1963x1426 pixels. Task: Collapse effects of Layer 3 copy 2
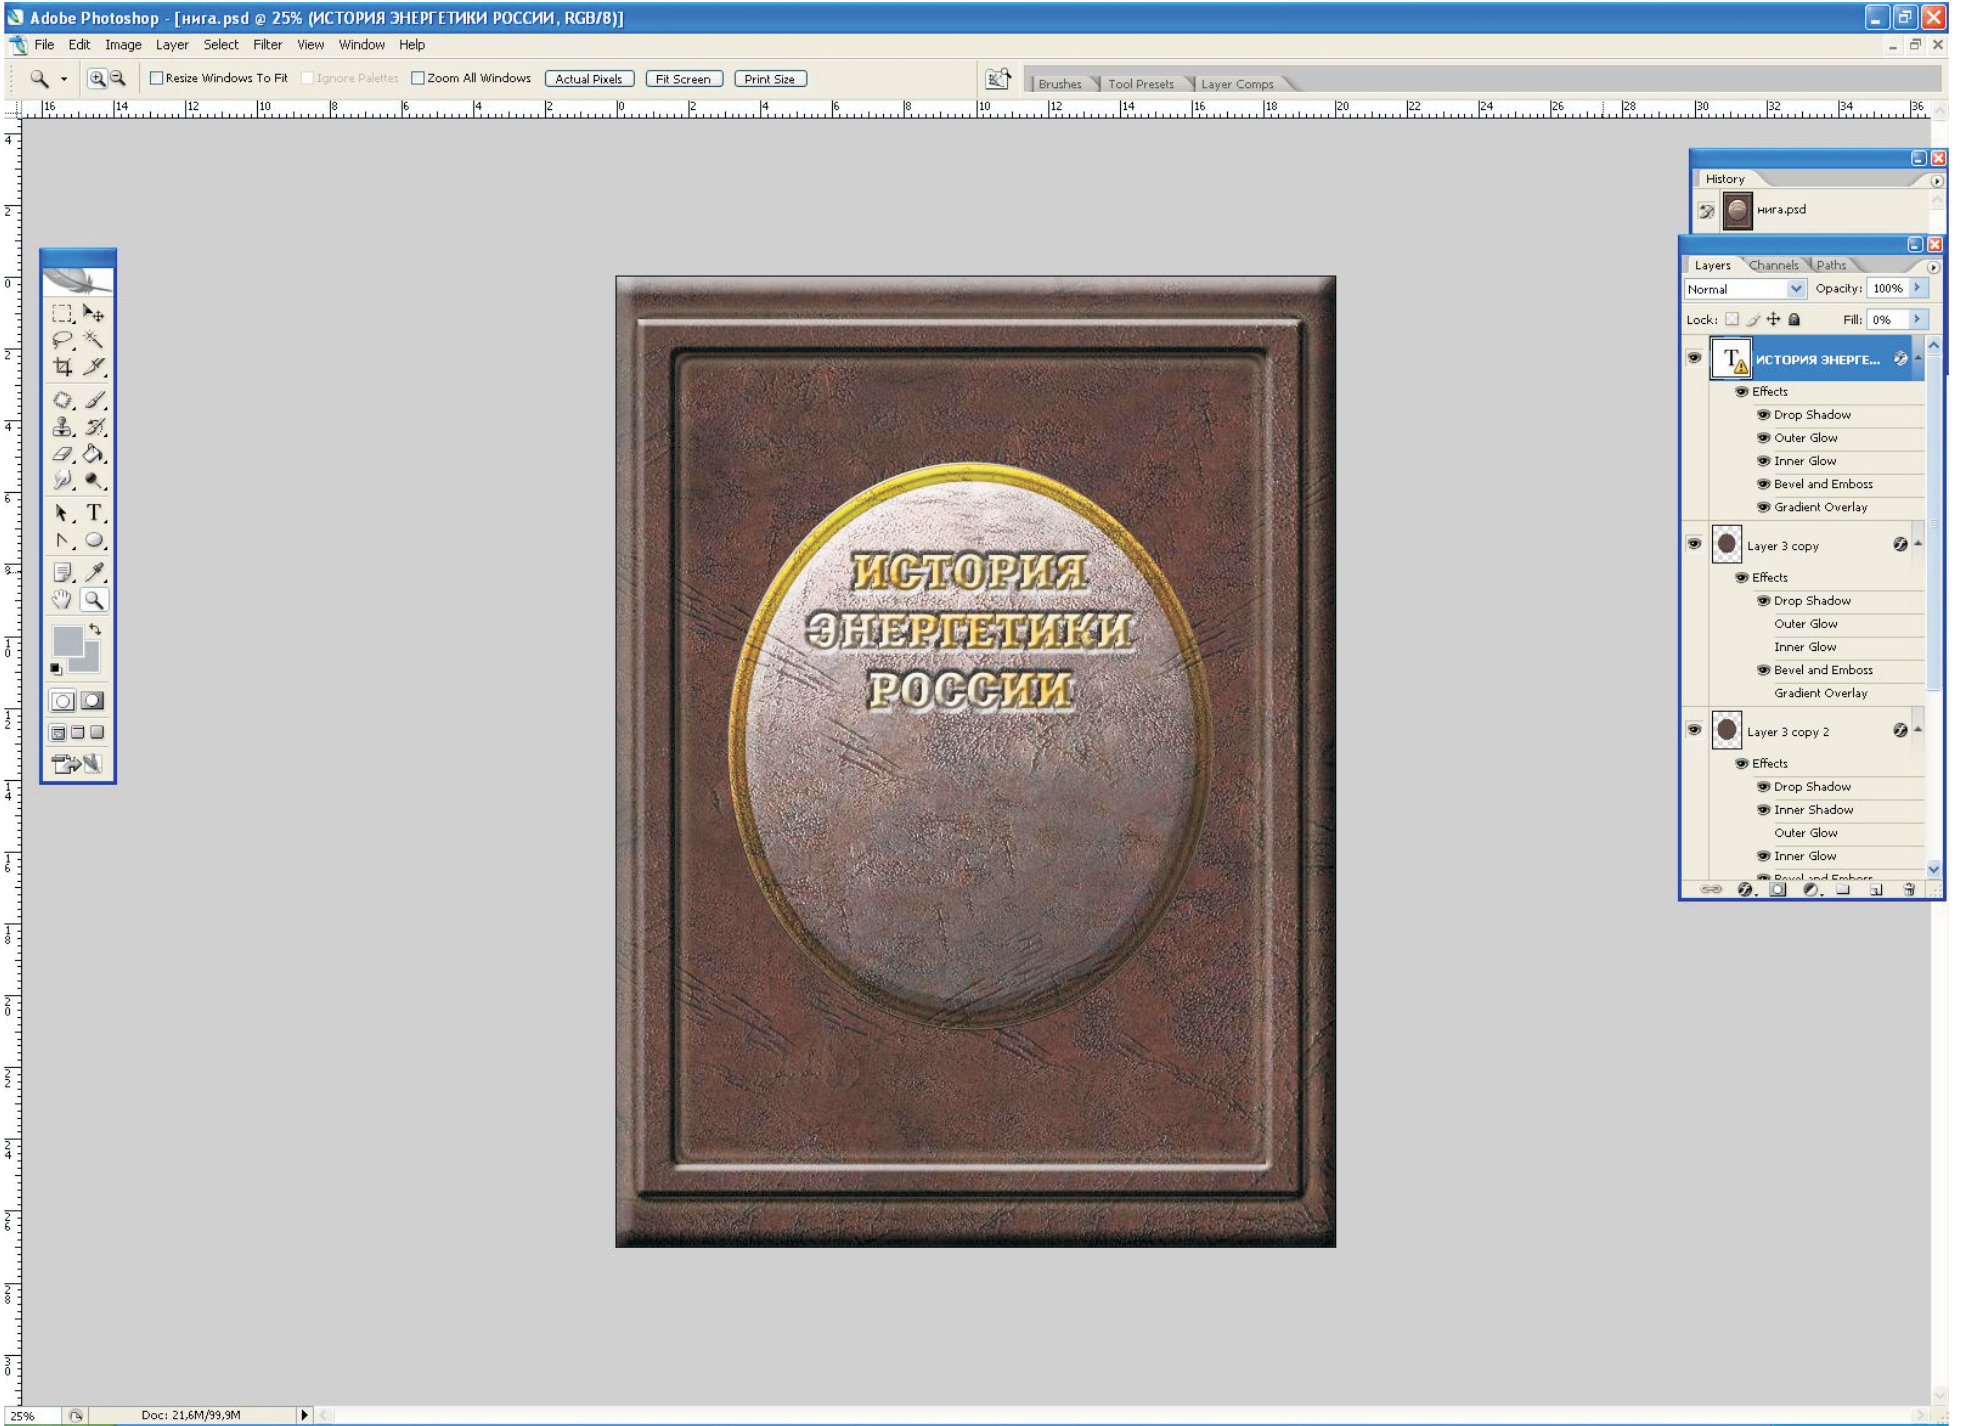pyautogui.click(x=1918, y=731)
